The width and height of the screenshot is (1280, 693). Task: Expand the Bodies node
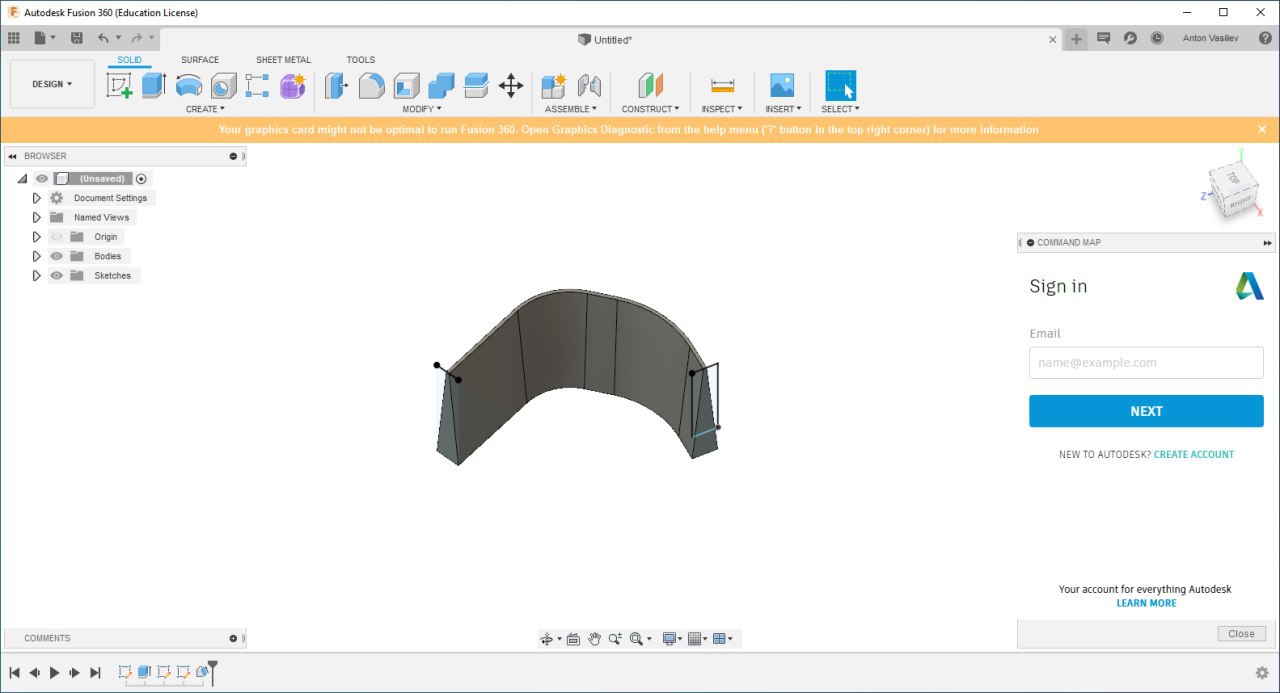37,256
